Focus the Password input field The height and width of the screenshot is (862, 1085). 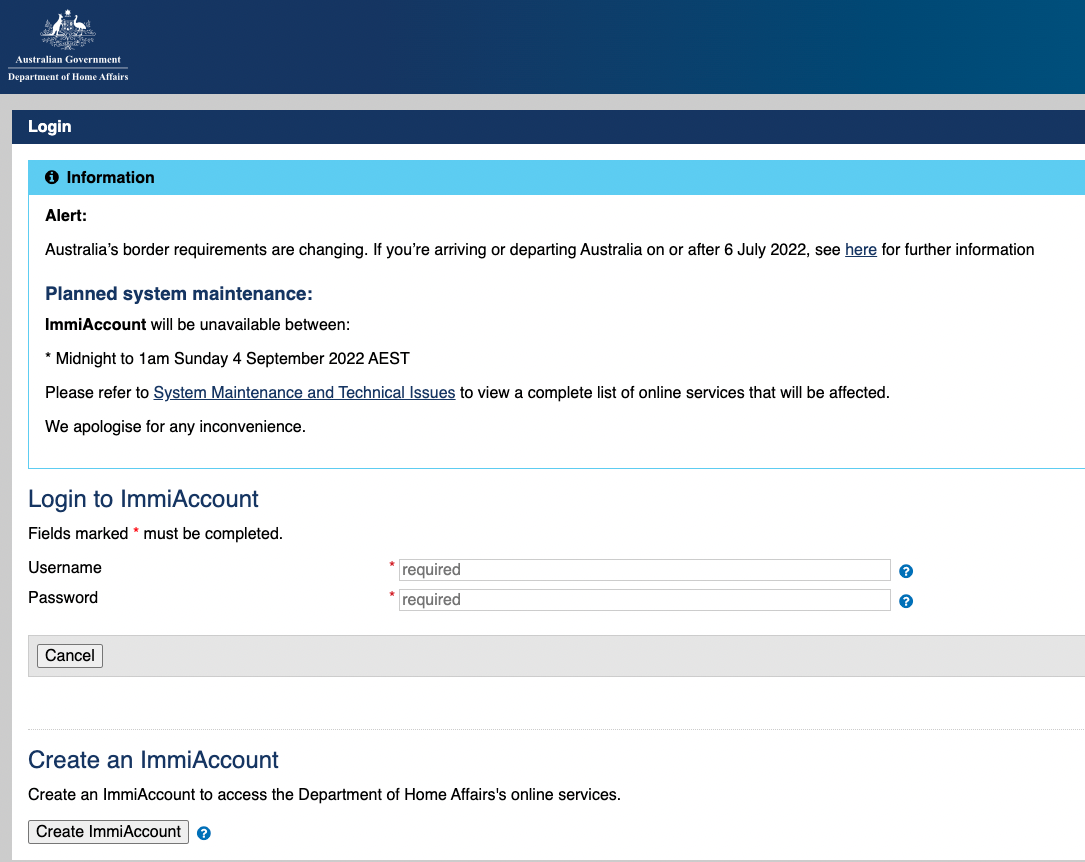(x=644, y=600)
